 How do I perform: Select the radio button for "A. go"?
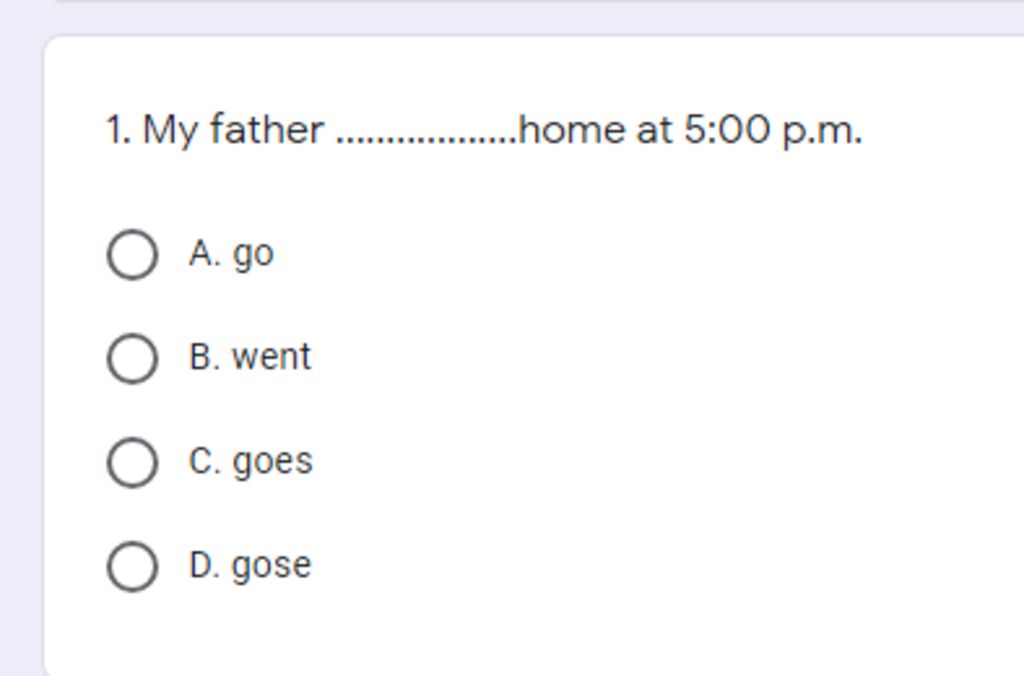(133, 255)
